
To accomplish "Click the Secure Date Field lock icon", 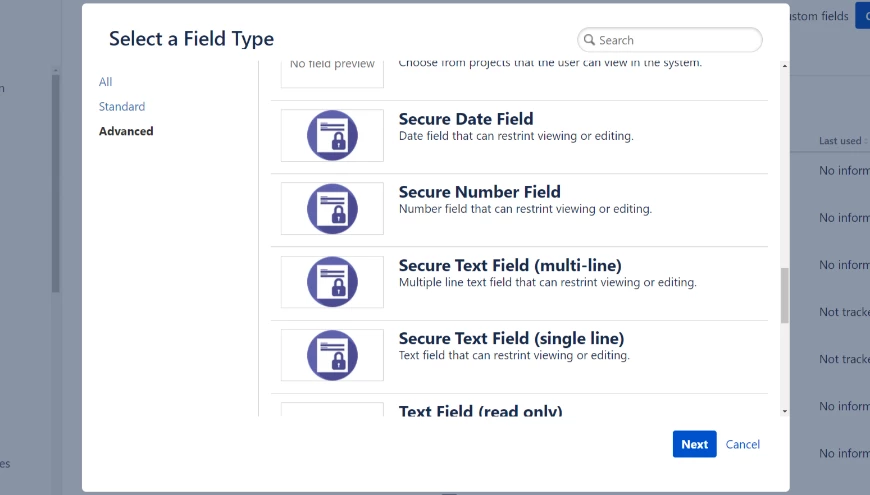I will pos(332,135).
